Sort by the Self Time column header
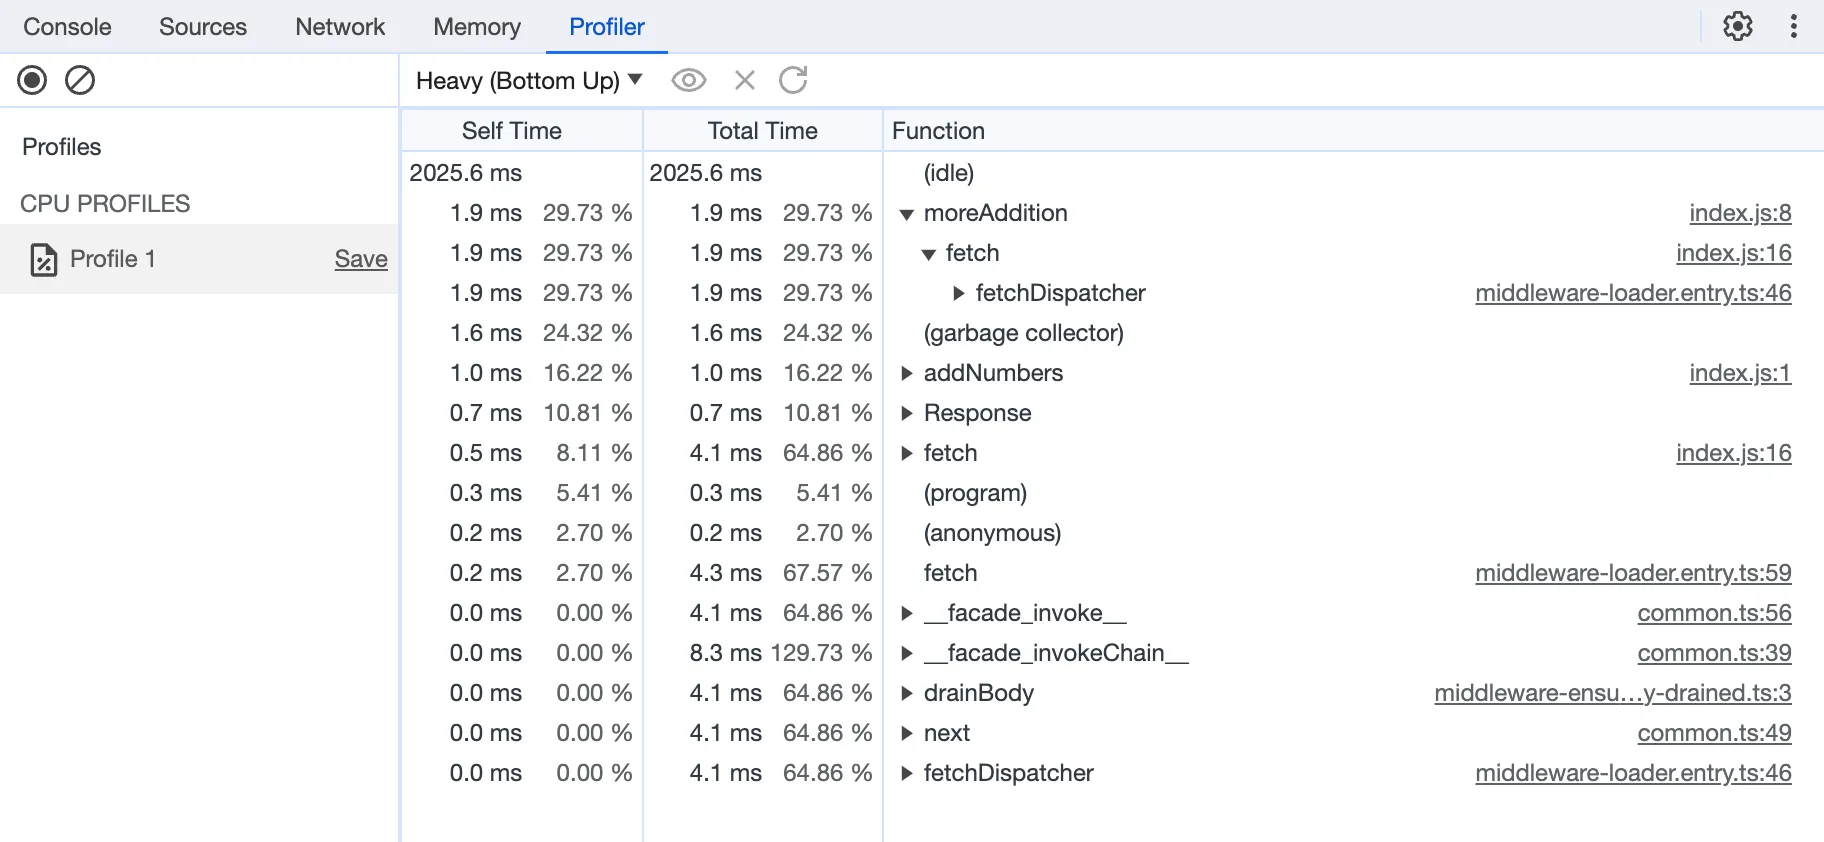This screenshot has height=842, width=1824. point(511,131)
